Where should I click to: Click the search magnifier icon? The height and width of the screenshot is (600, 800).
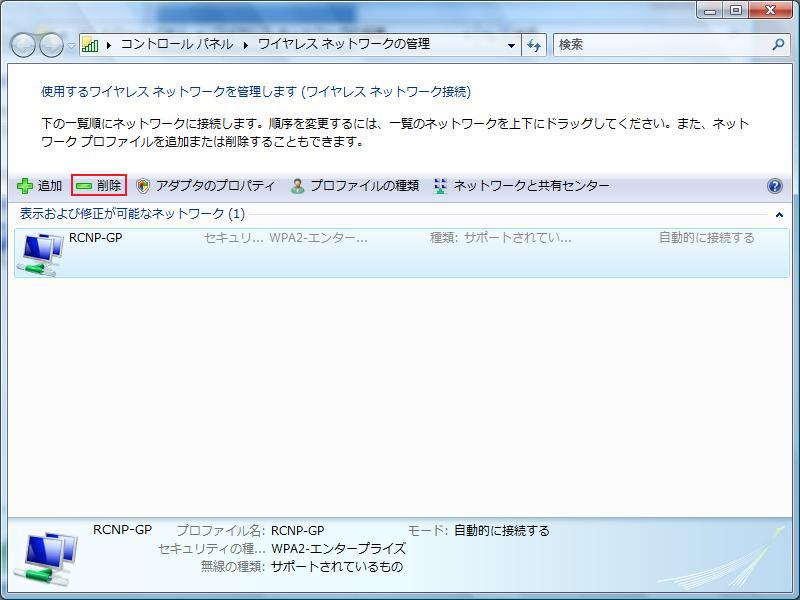[x=779, y=45]
